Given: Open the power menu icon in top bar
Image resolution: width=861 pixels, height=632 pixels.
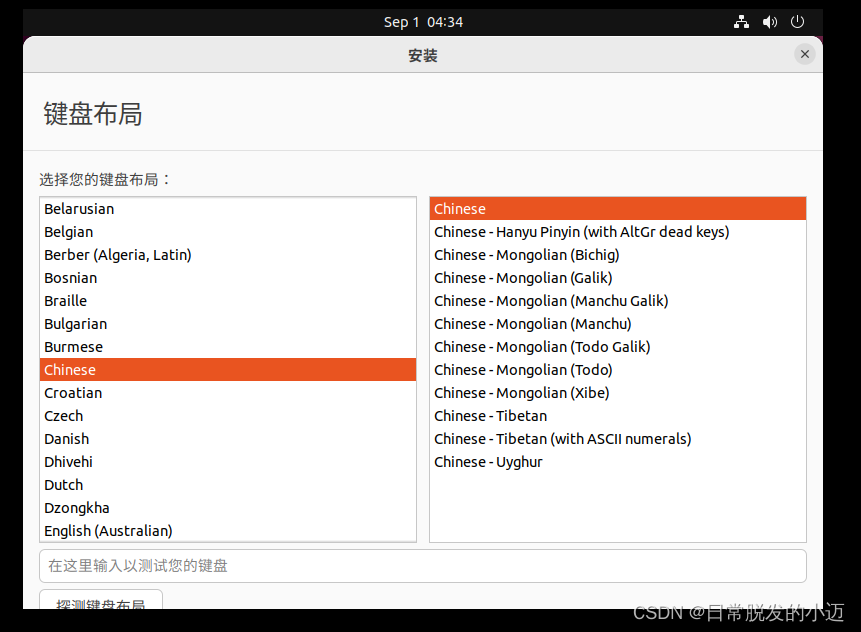Looking at the screenshot, I should pos(797,22).
